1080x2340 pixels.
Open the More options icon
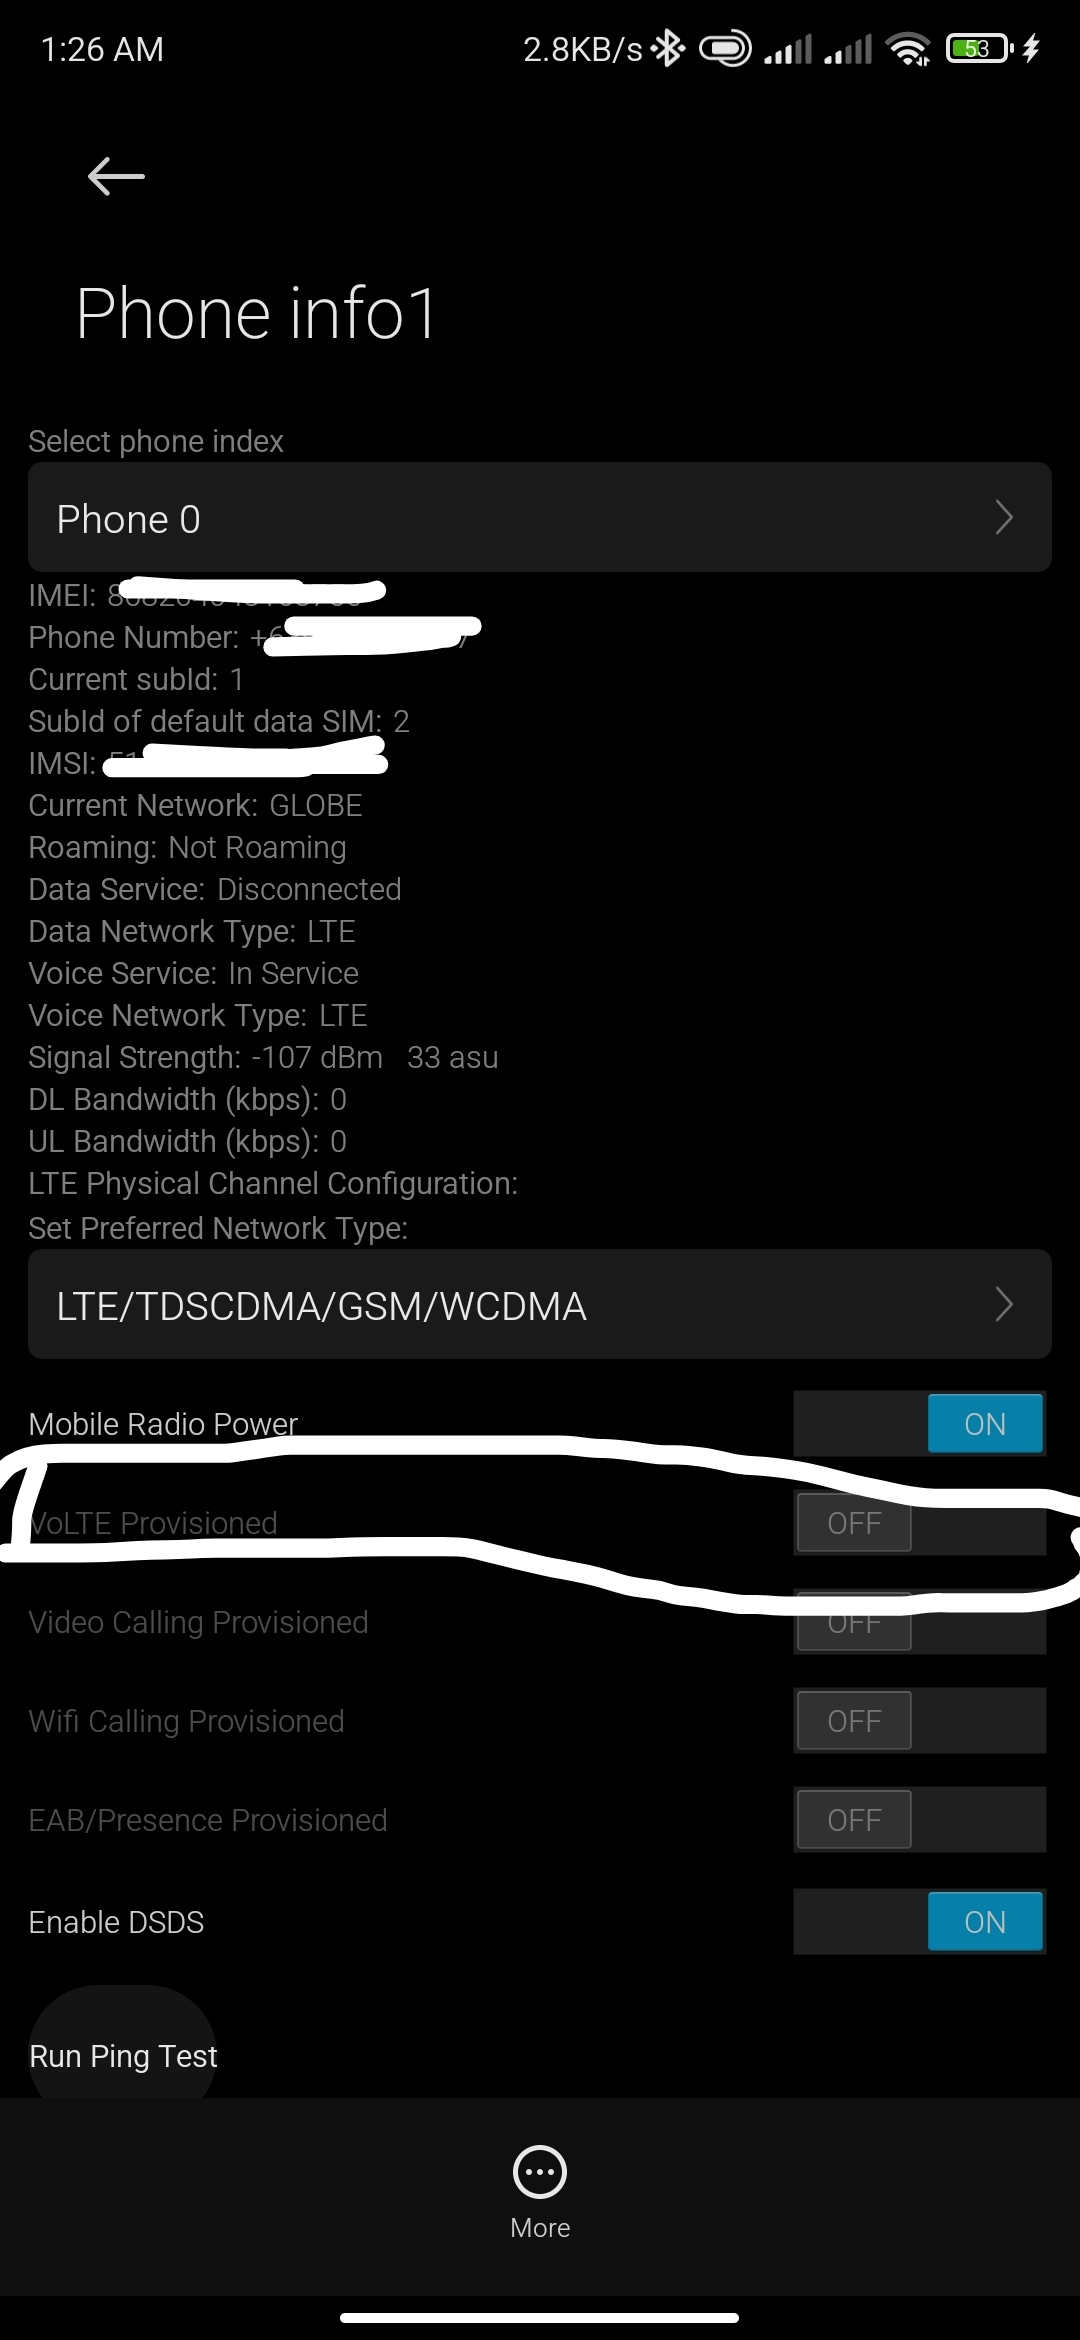point(540,2172)
